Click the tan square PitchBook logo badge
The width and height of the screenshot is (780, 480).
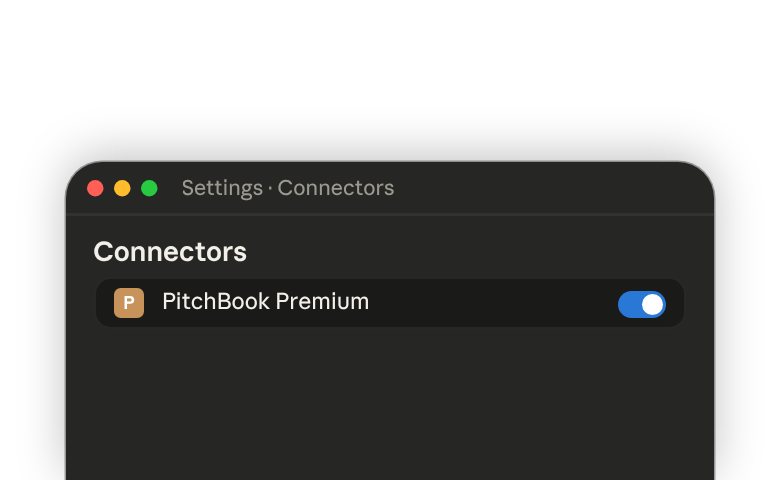click(129, 302)
